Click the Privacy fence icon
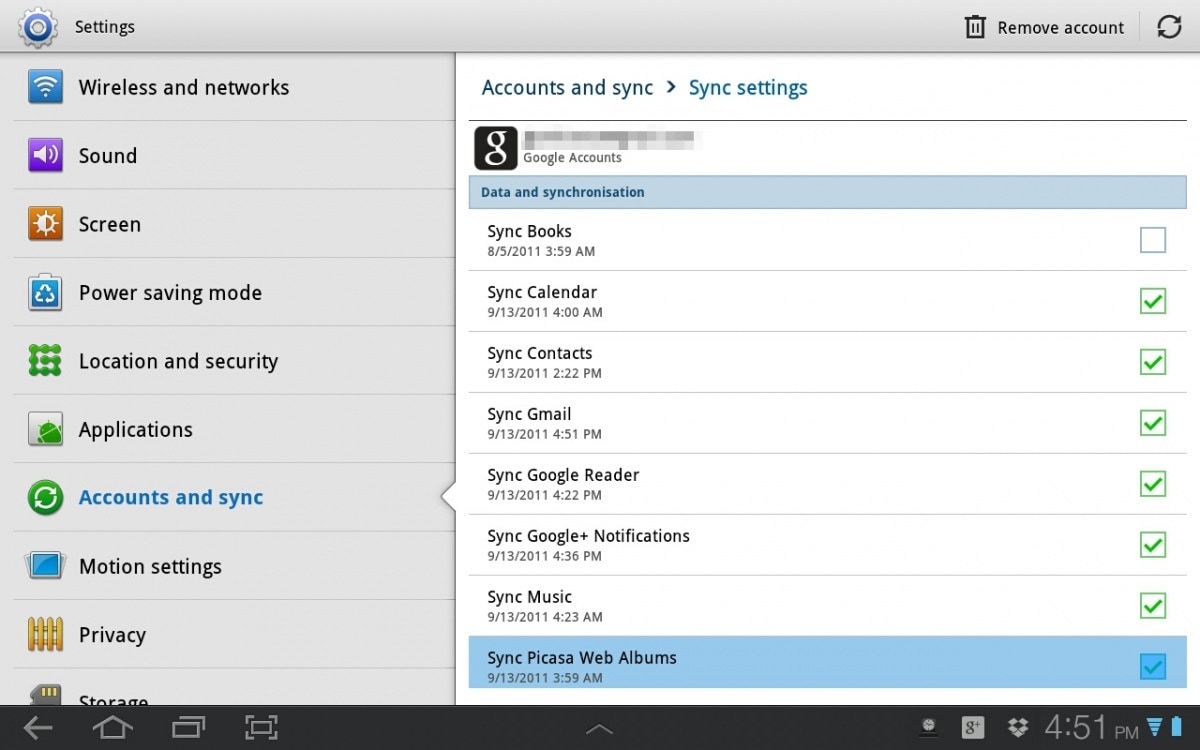 (x=45, y=634)
